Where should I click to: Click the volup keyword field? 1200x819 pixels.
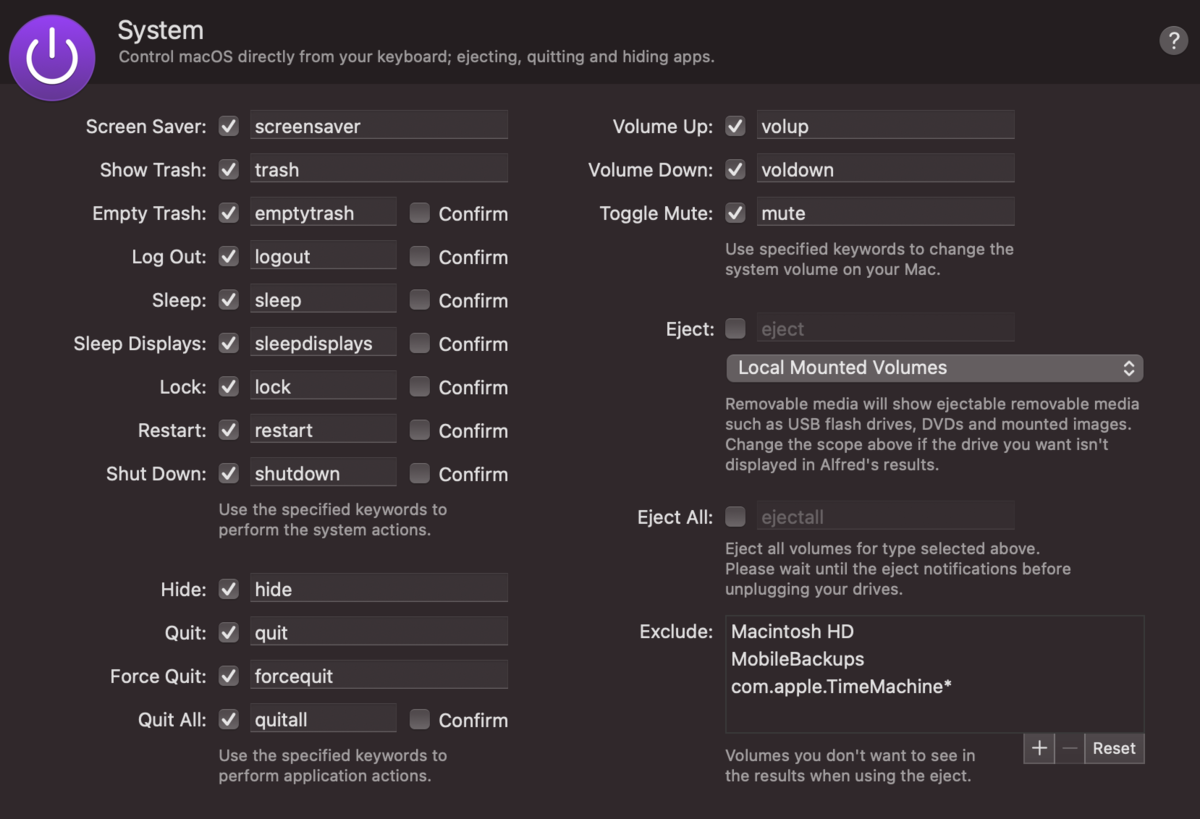[x=886, y=126]
